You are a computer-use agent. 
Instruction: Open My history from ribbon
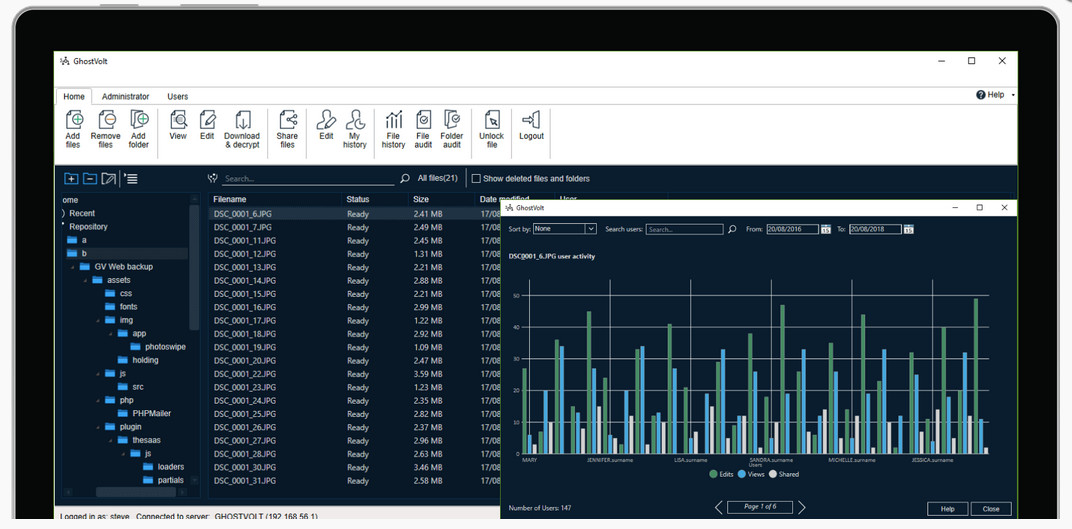coord(355,121)
